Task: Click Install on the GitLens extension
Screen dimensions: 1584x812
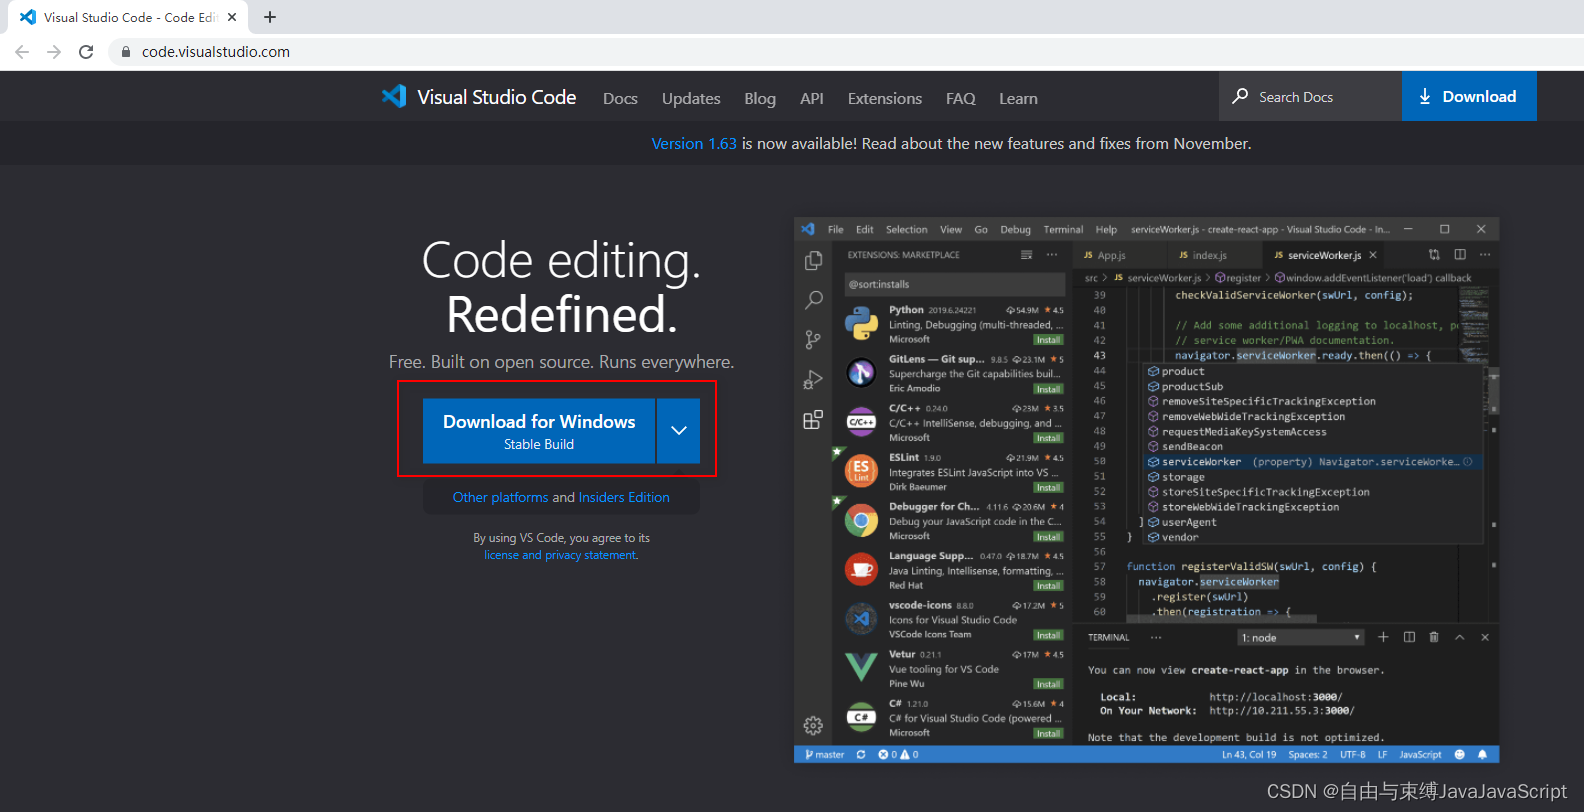Action: click(x=1048, y=389)
